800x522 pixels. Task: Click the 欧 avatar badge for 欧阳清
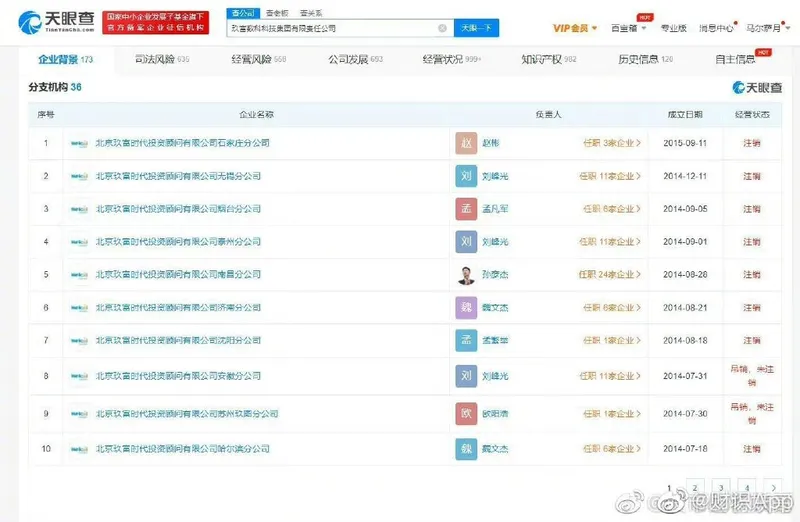[x=466, y=414]
